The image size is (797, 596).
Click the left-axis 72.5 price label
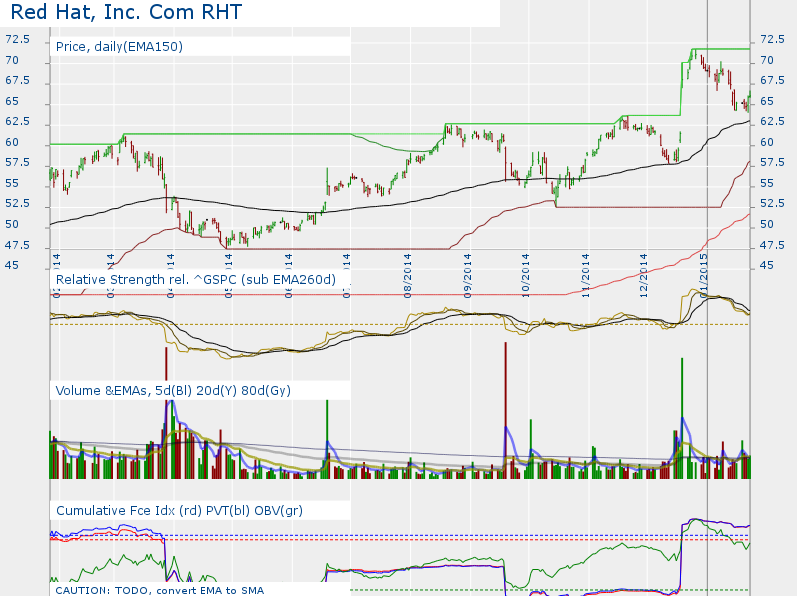pyautogui.click(x=17, y=40)
